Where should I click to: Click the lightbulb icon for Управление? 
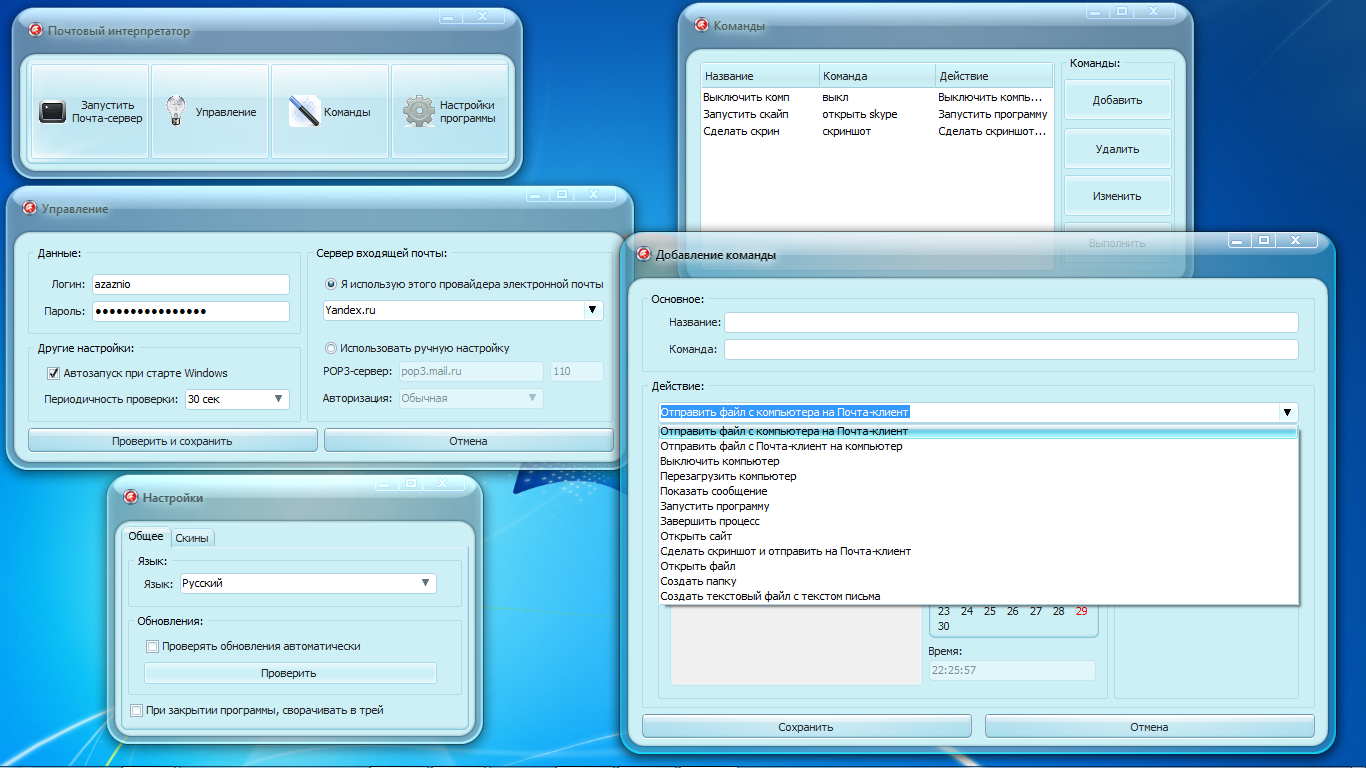176,111
